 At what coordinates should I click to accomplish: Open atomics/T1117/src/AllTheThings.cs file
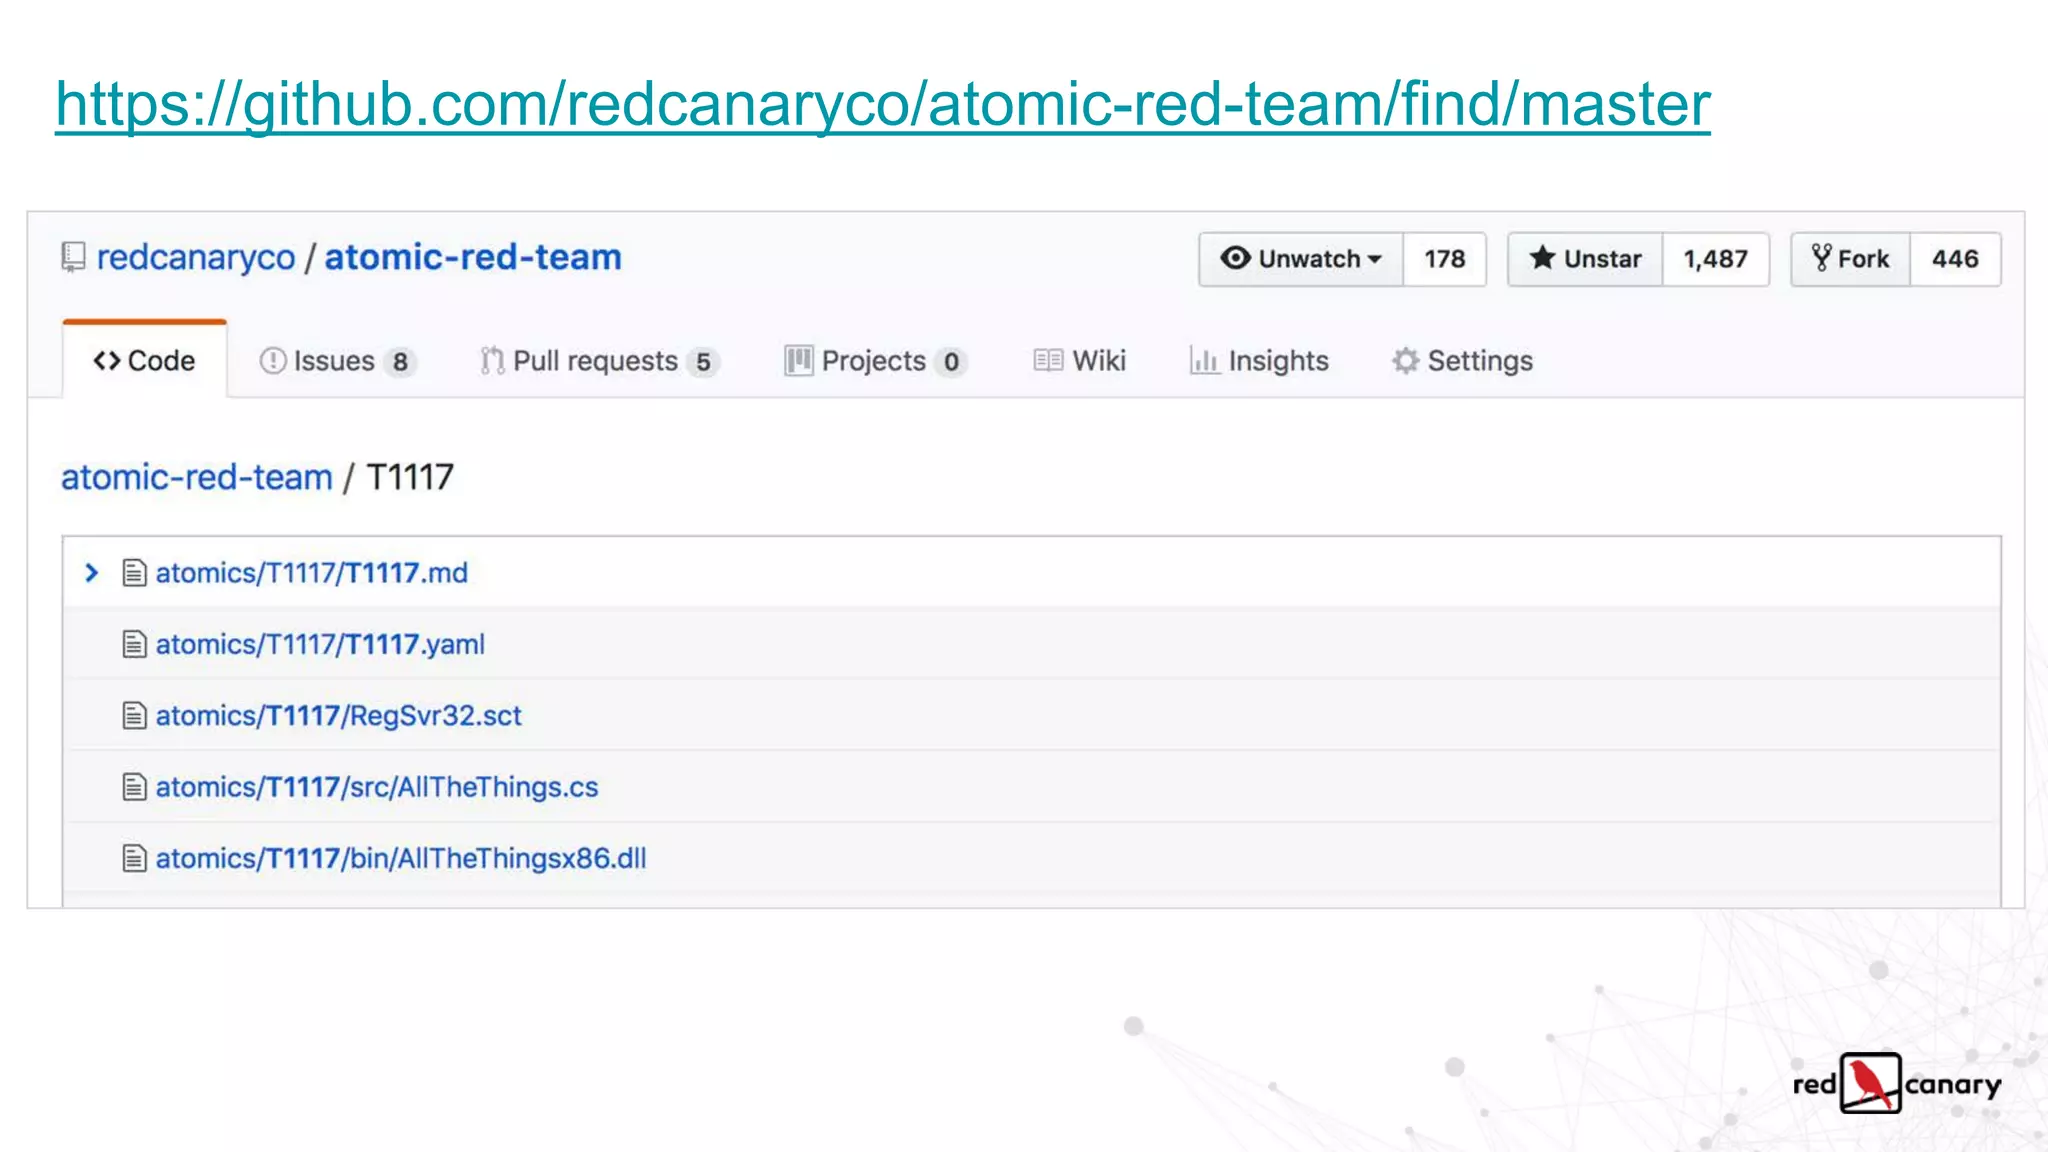pyautogui.click(x=376, y=787)
